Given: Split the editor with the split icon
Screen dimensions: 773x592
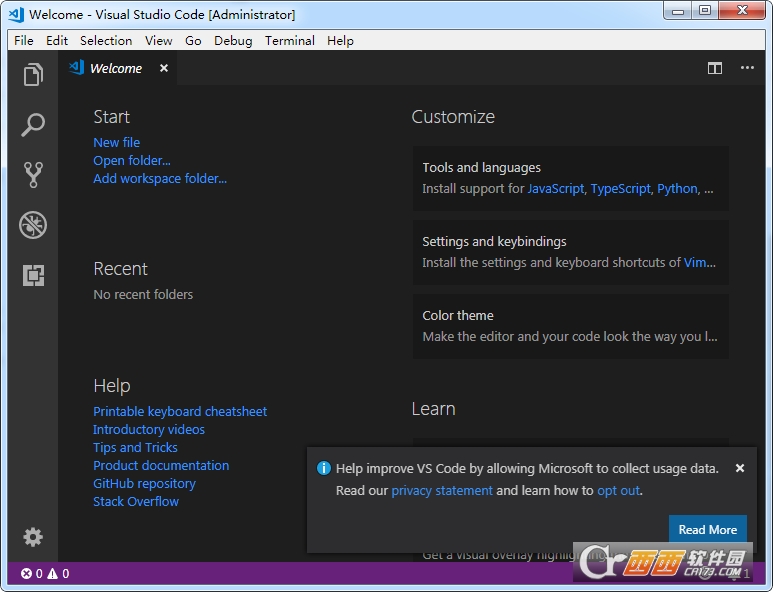Looking at the screenshot, I should 715,68.
